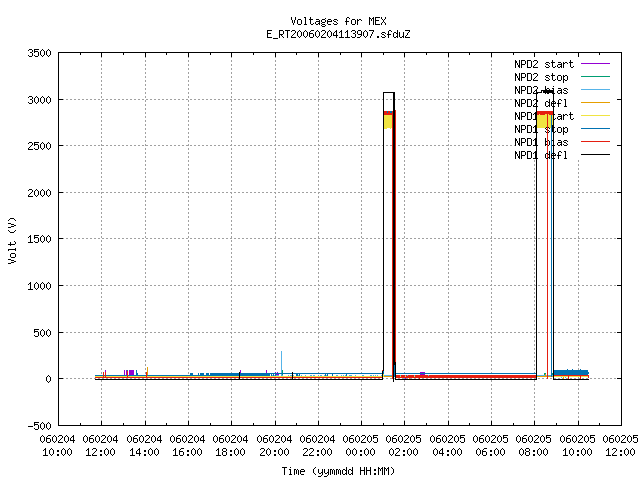The height and width of the screenshot is (480, 640).
Task: Click the 060204 22:00 x-axis label
Action: [318, 446]
